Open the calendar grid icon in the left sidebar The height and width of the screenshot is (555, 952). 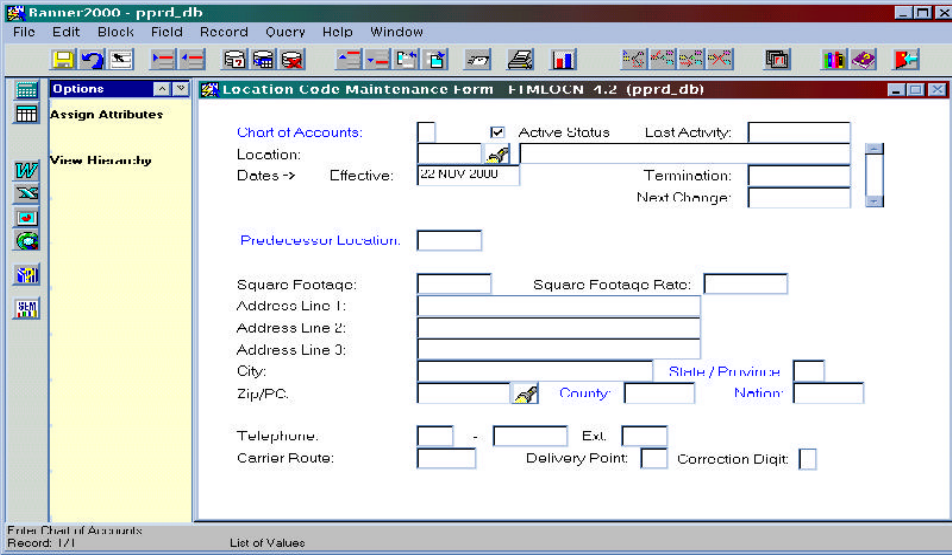(x=26, y=114)
